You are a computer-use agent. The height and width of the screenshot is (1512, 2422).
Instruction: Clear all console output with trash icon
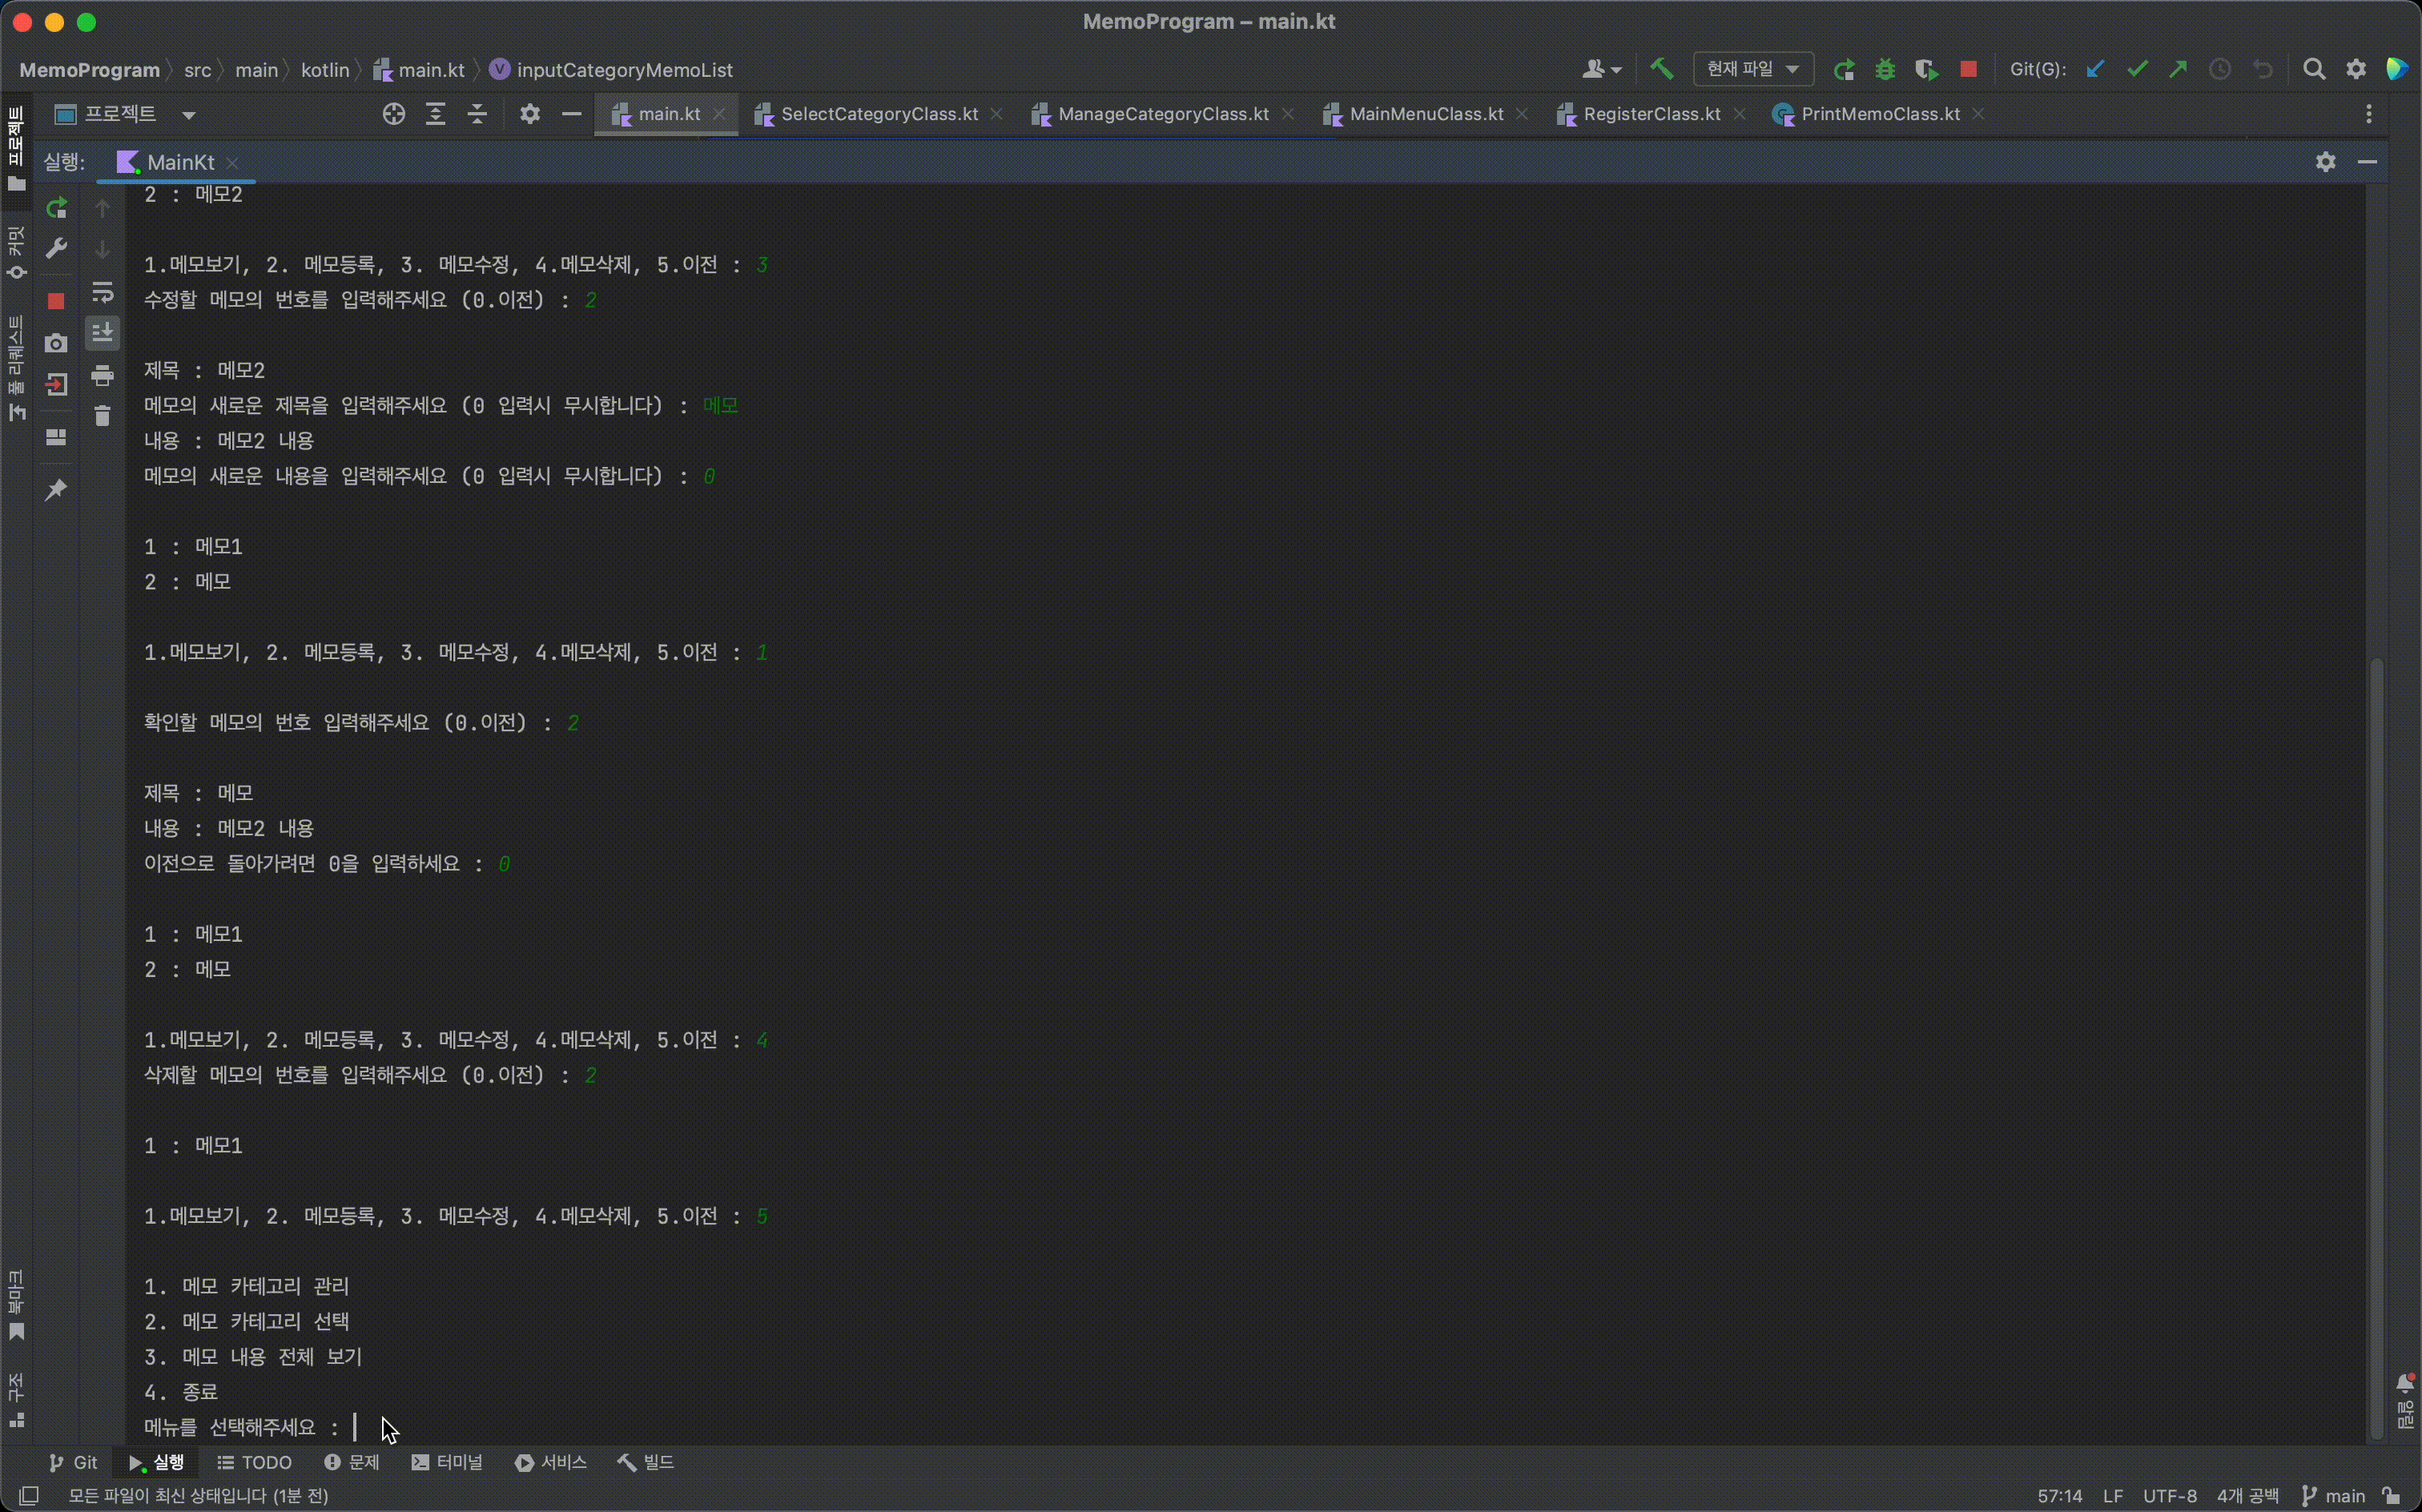102,416
